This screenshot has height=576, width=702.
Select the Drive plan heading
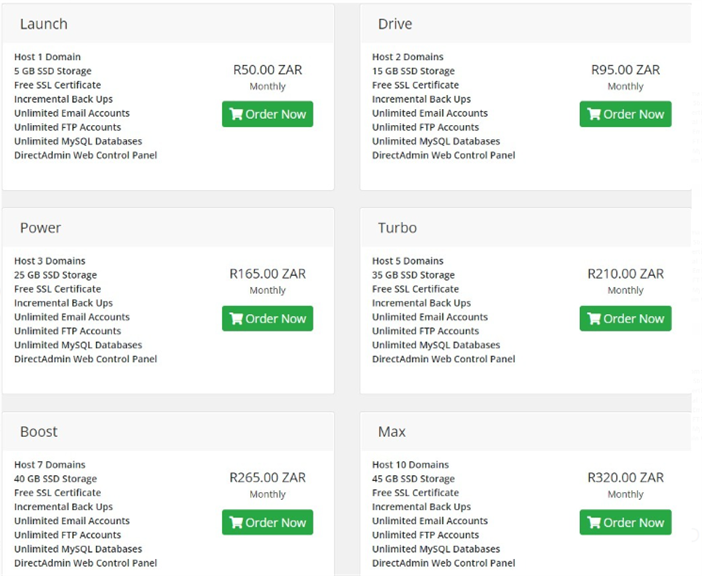tap(395, 24)
